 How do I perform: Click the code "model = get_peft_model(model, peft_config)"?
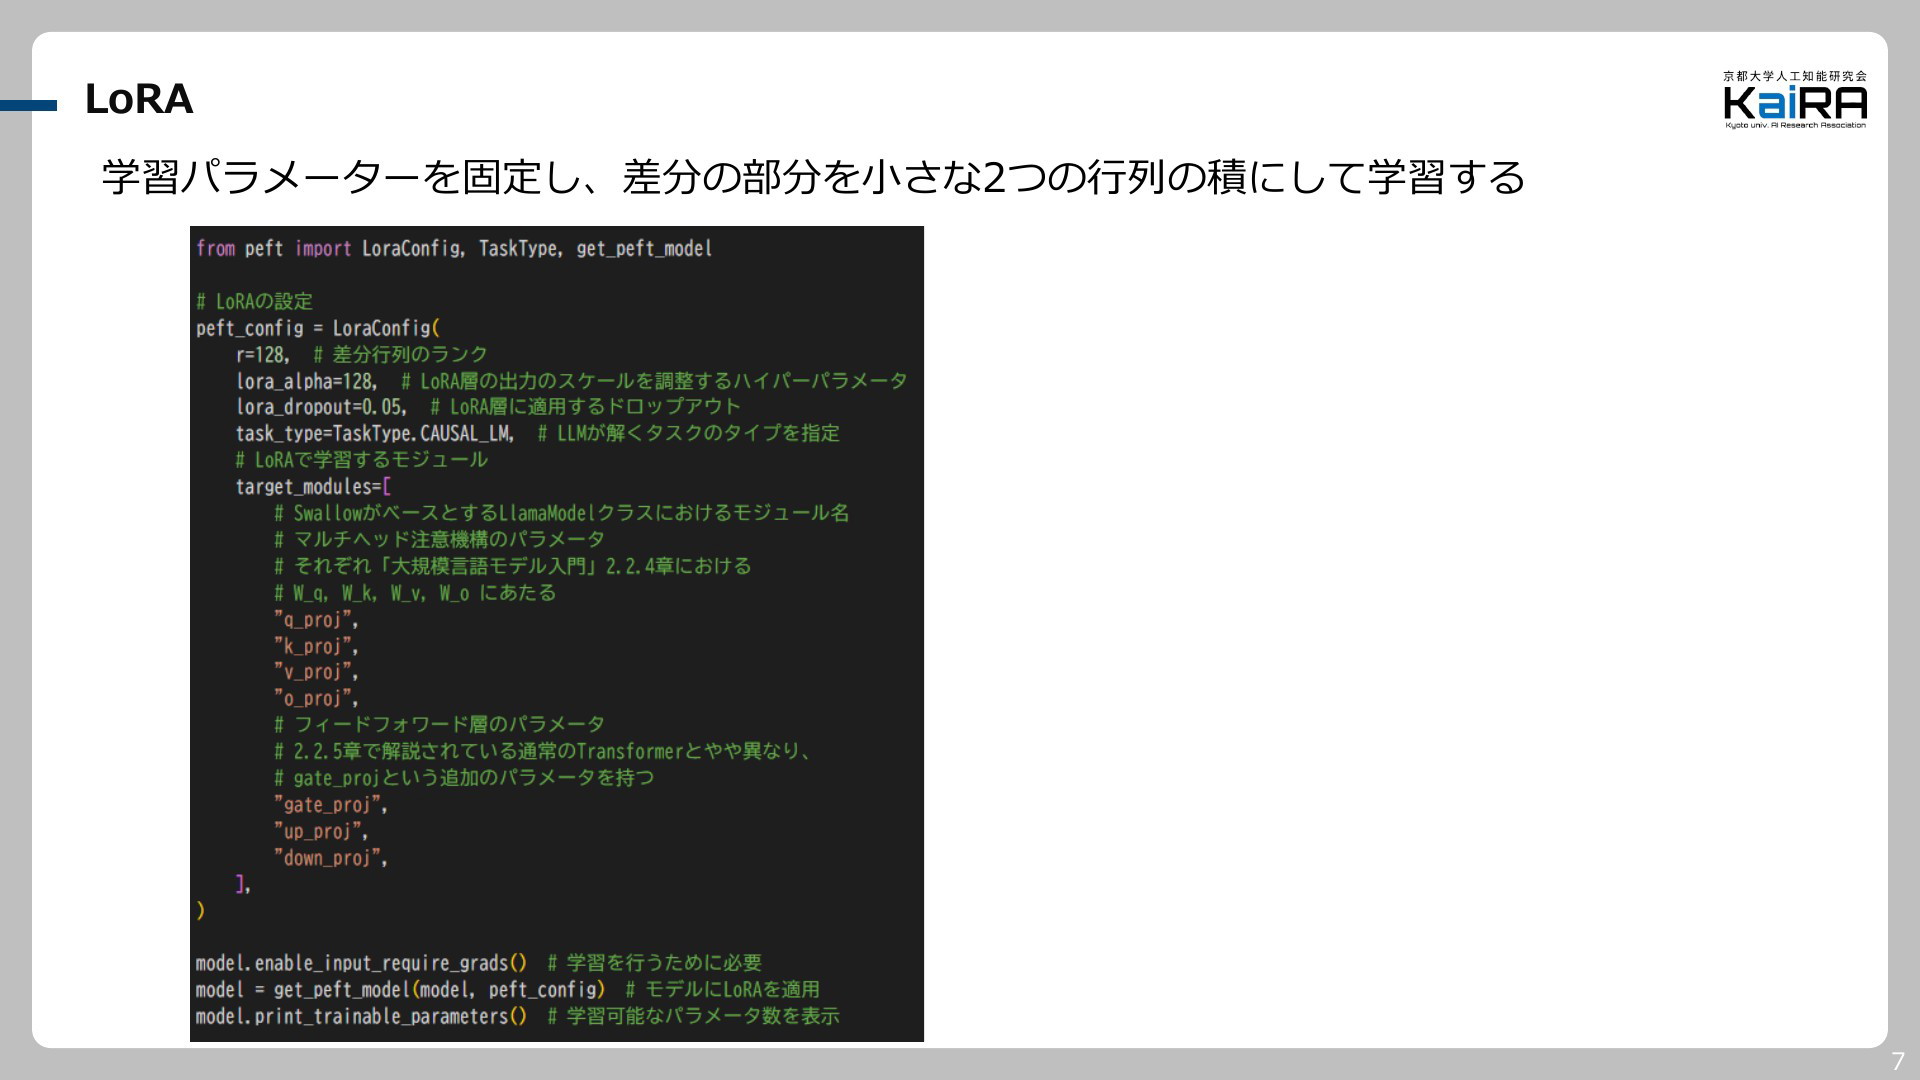[x=400, y=990]
